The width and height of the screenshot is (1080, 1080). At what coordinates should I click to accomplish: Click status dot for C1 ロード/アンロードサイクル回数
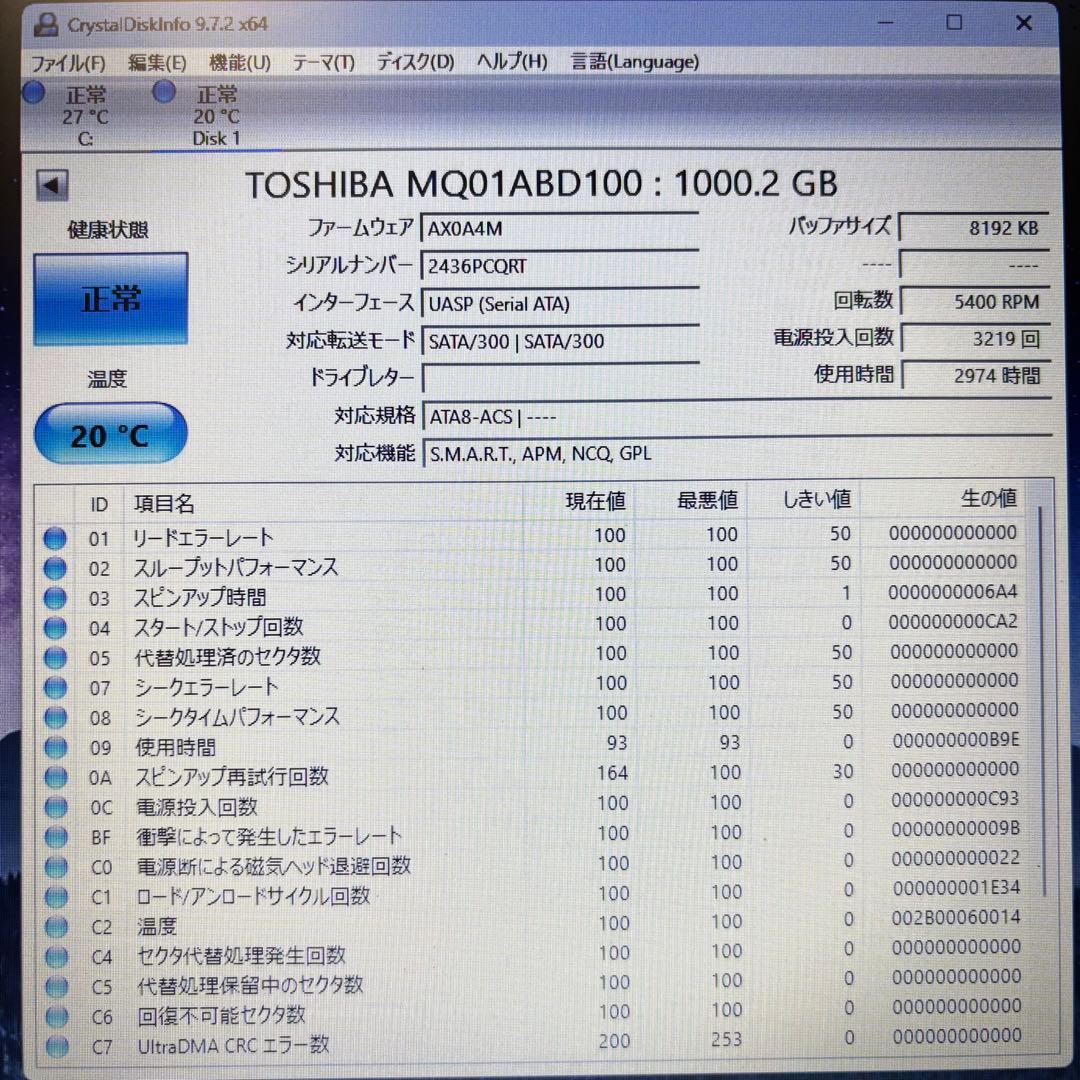pos(56,897)
